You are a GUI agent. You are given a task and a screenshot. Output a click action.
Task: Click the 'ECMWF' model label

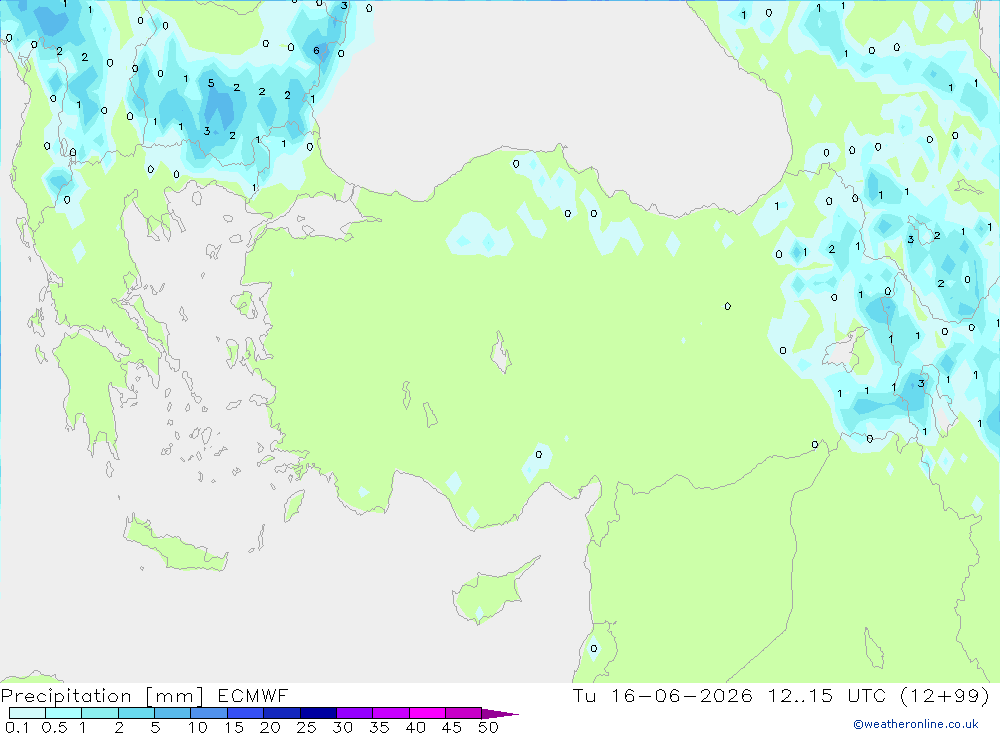click(x=253, y=695)
